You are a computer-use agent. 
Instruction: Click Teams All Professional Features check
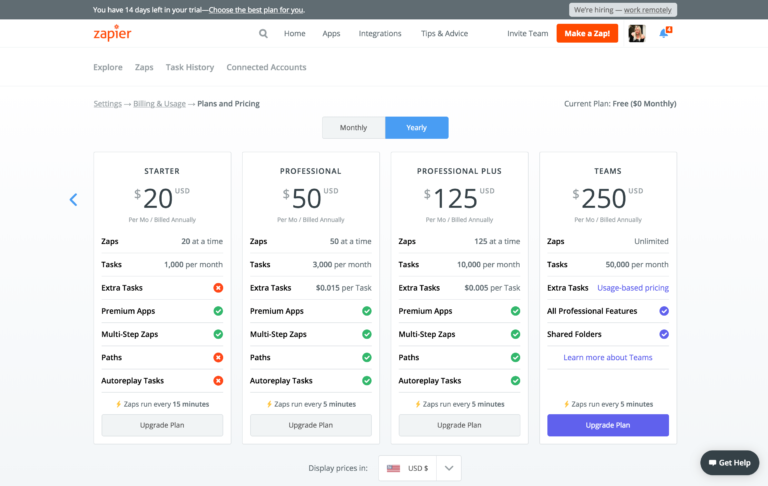click(664, 311)
